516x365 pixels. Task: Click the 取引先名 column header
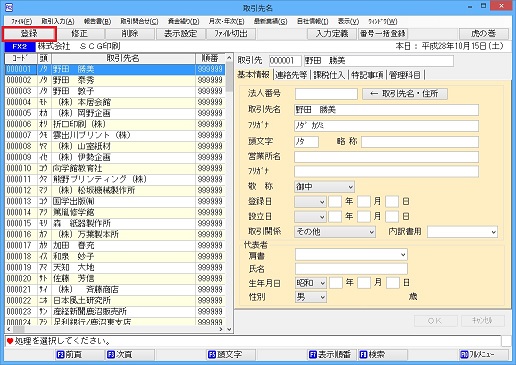pos(123,58)
